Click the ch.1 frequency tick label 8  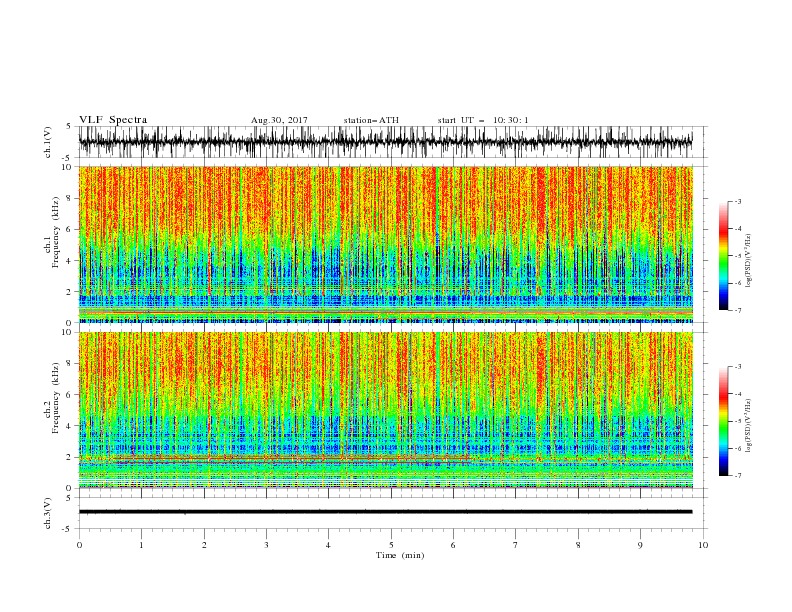[x=70, y=198]
